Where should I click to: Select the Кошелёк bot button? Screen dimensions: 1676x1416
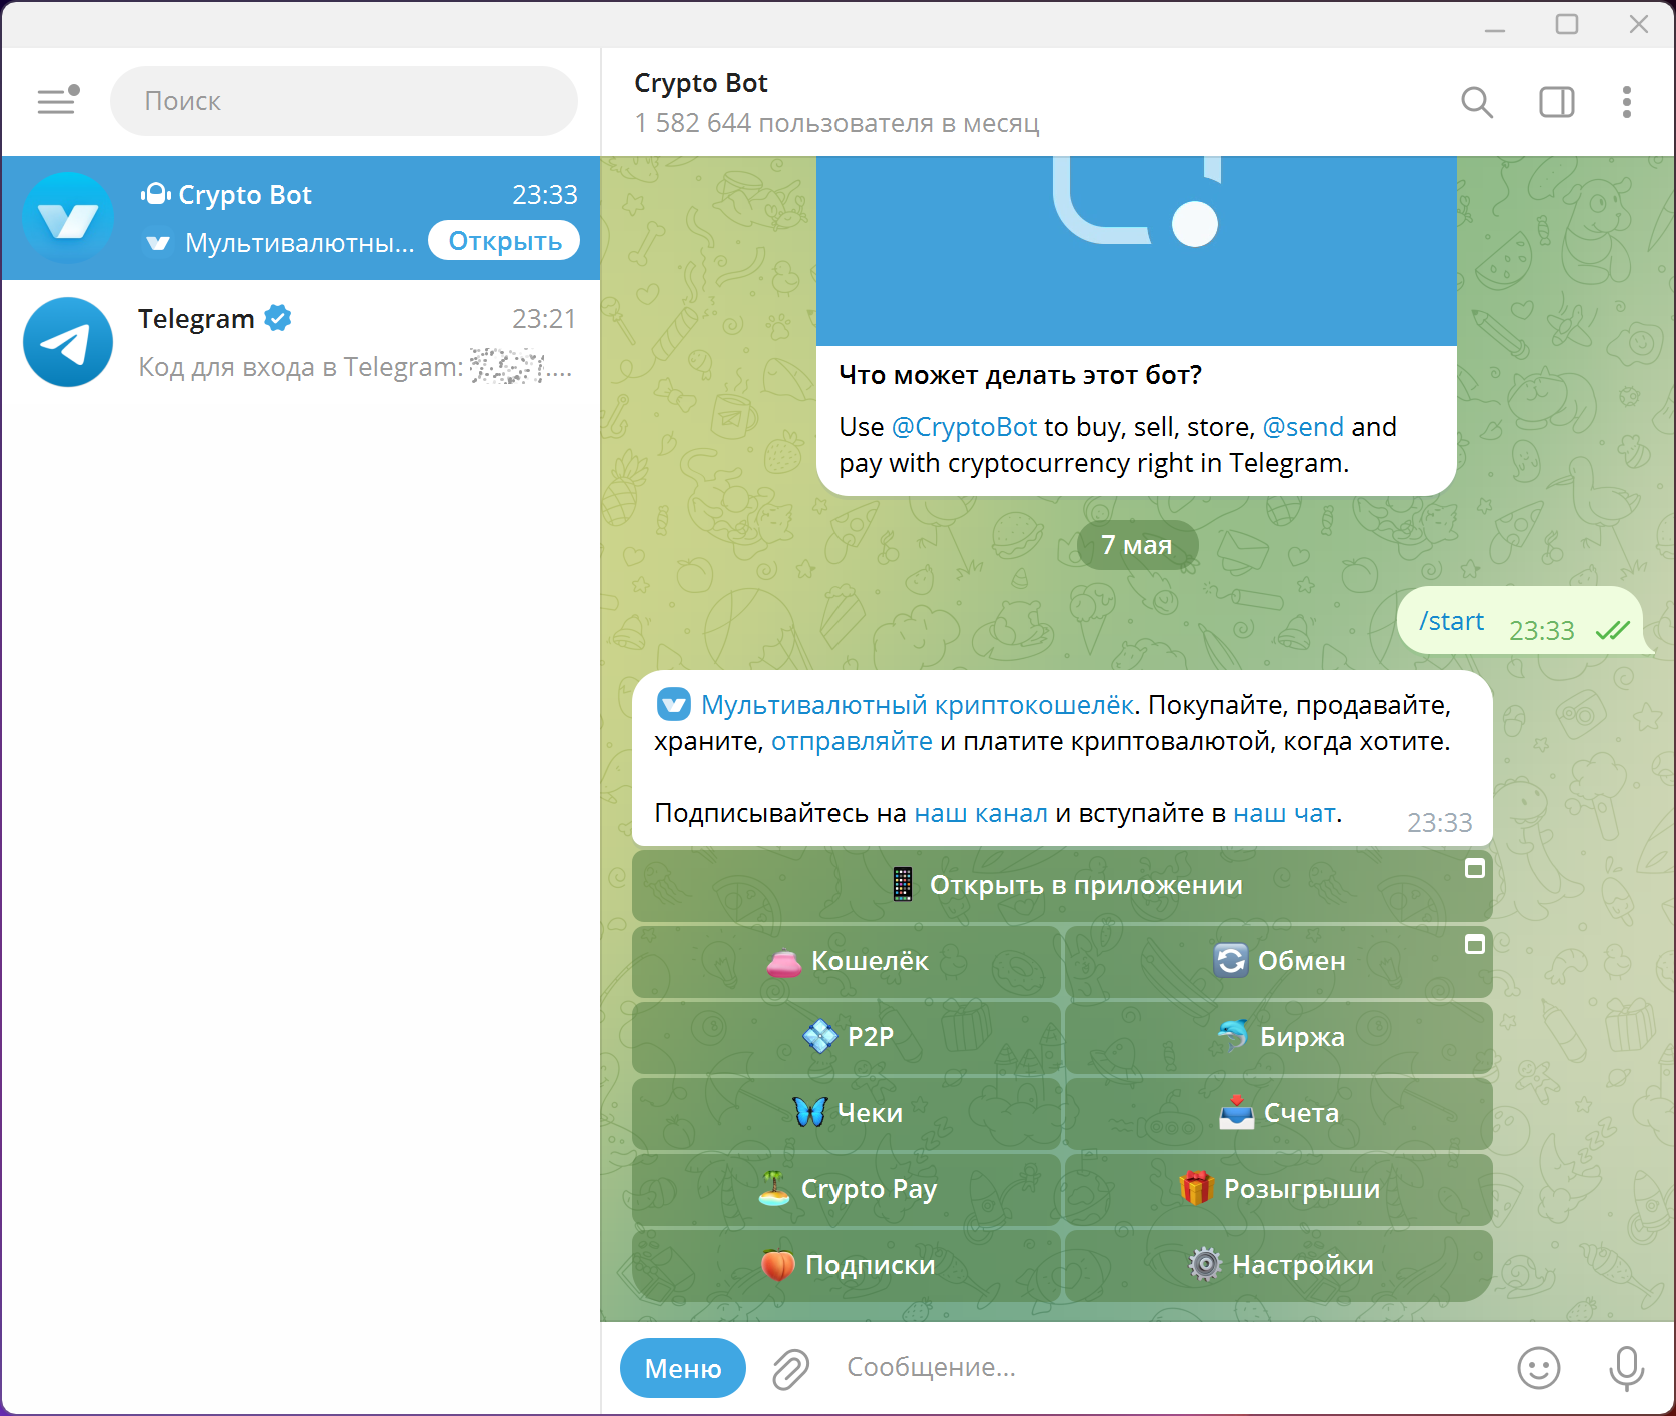point(846,961)
